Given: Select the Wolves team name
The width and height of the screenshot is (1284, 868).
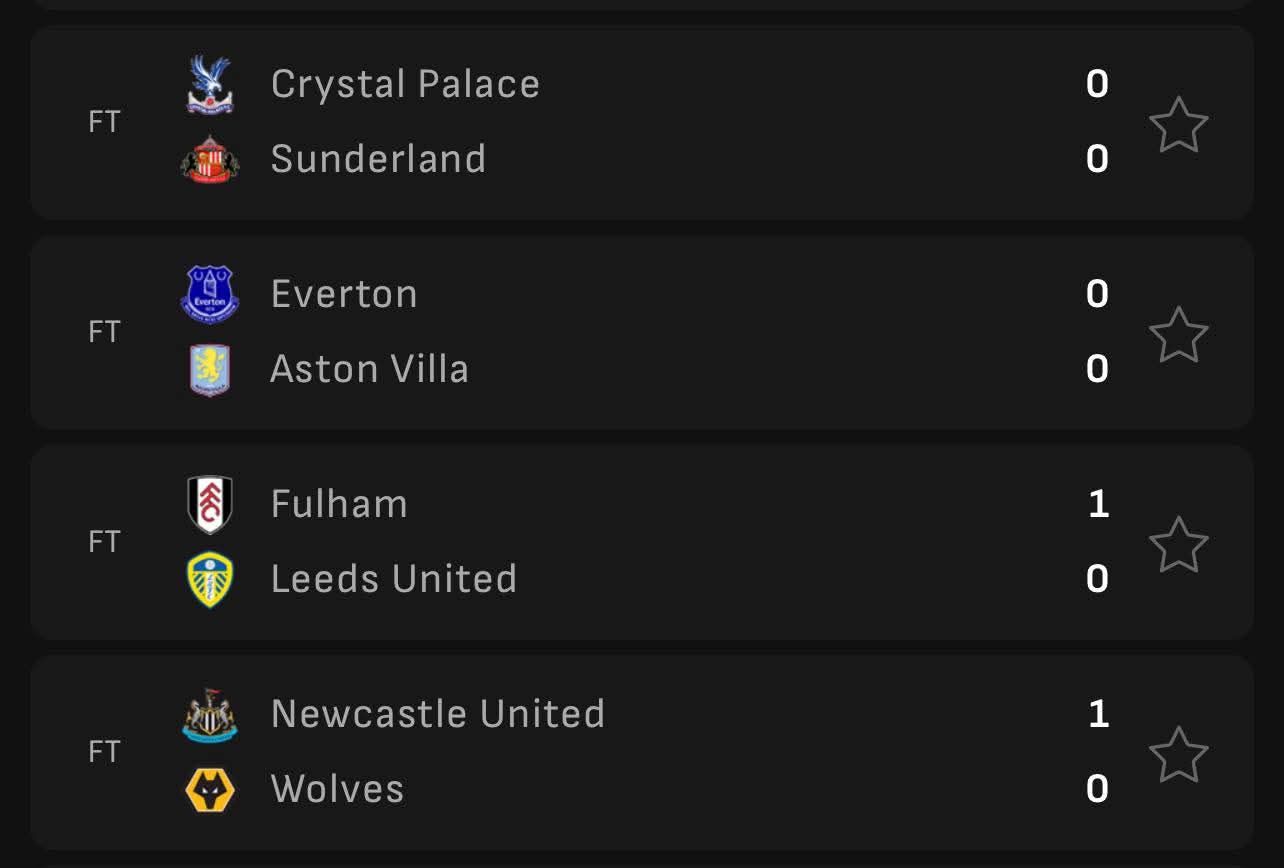Looking at the screenshot, I should tap(338, 789).
